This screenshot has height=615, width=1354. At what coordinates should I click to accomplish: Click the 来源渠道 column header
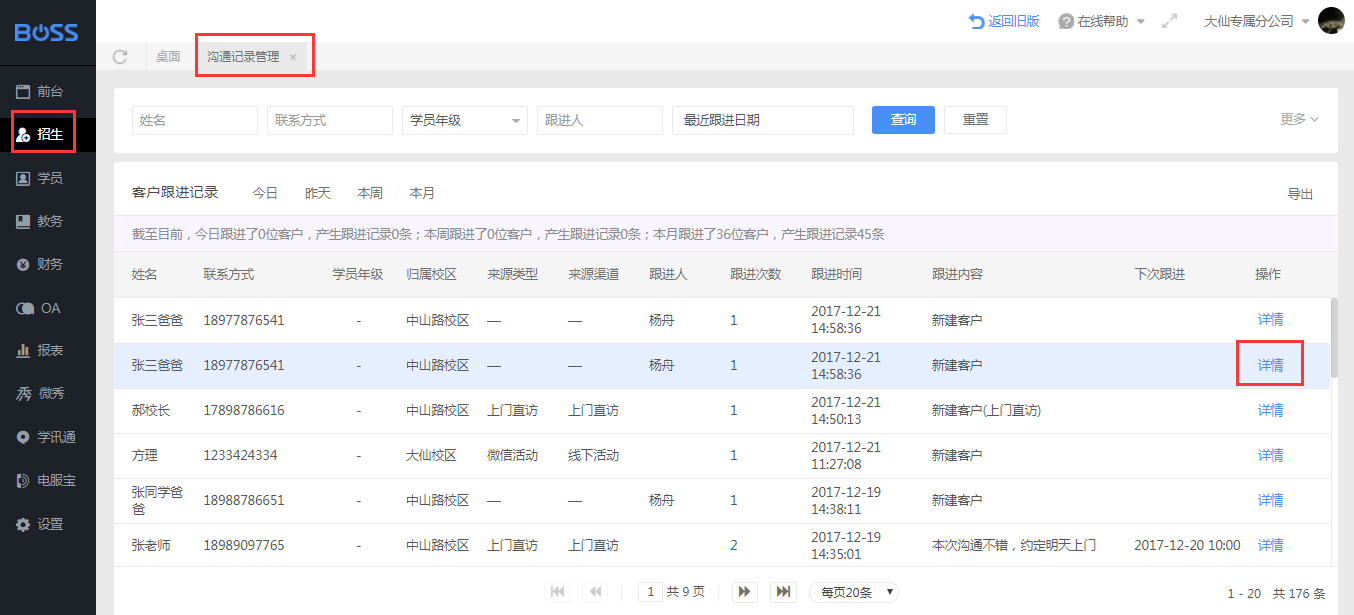click(594, 274)
